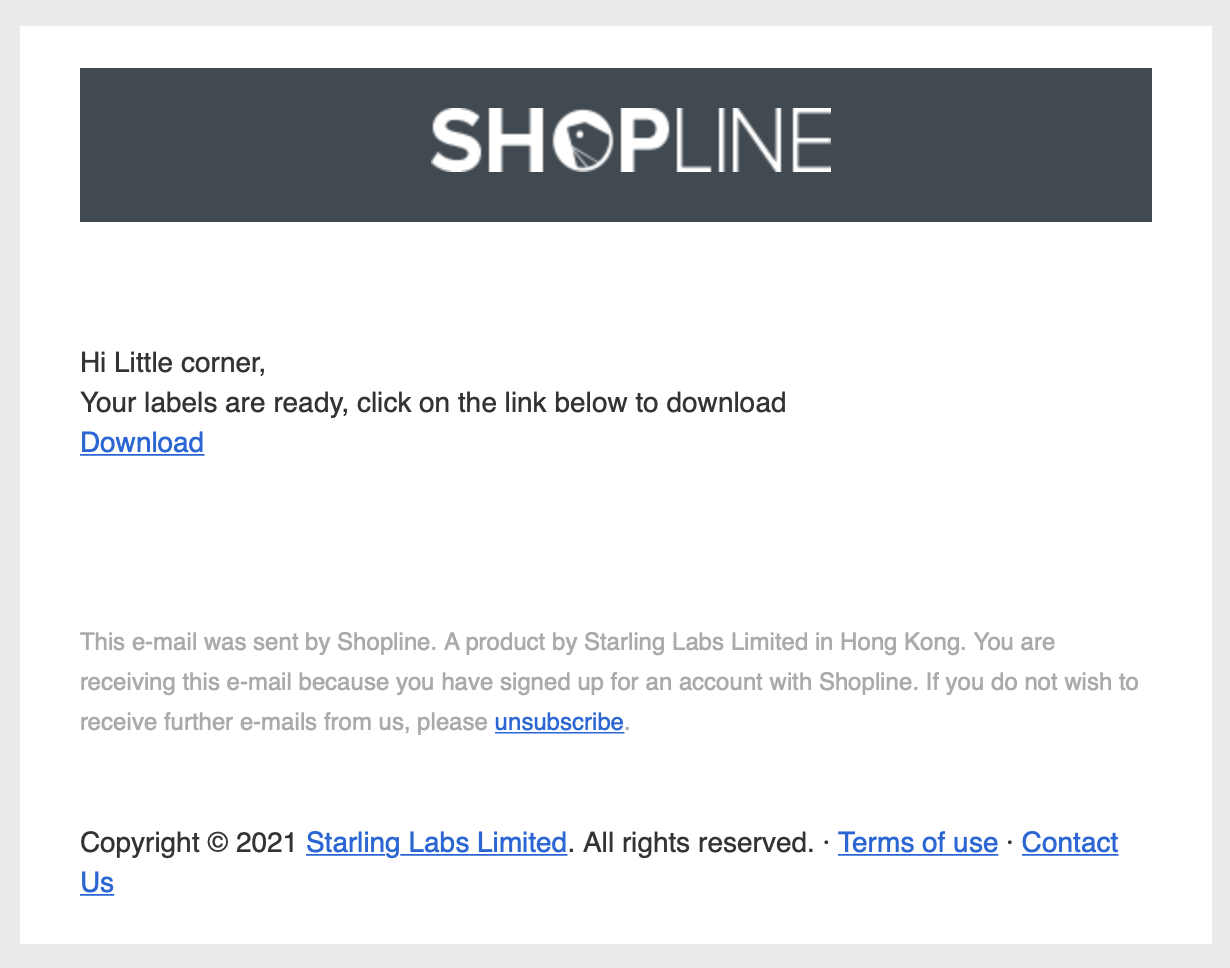Click the thin LINE part of logo
1230x968 pixels.
pyautogui.click(x=750, y=141)
